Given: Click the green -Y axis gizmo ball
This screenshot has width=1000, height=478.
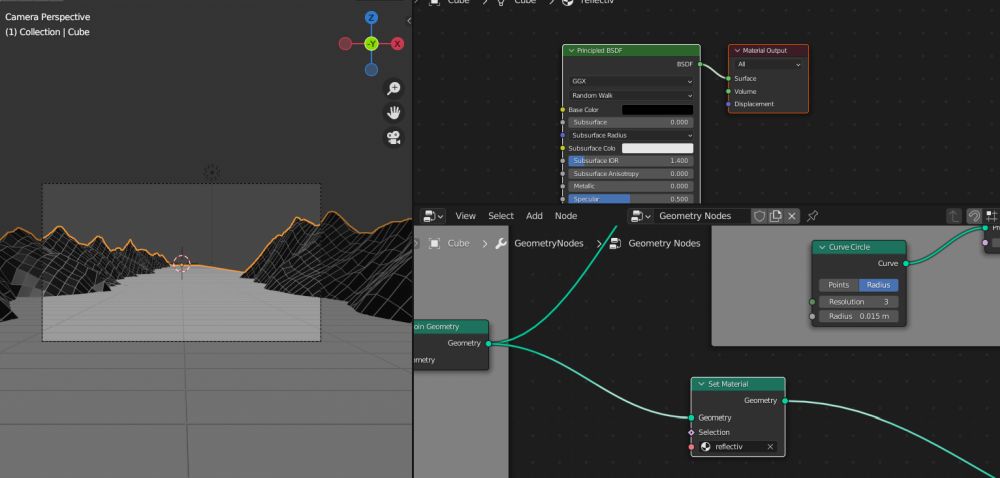Looking at the screenshot, I should coord(371,44).
